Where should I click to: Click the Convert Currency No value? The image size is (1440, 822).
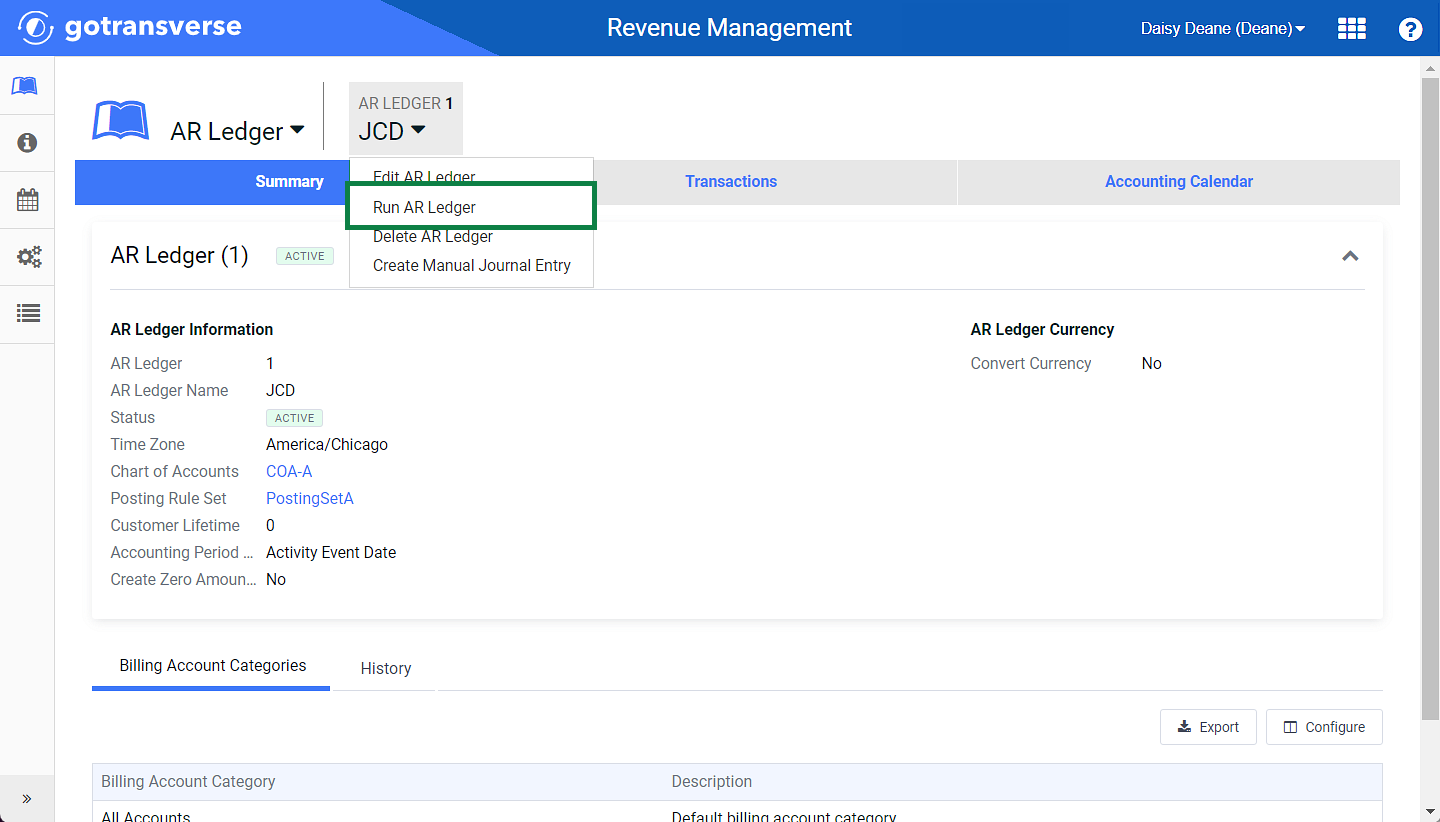point(1152,363)
